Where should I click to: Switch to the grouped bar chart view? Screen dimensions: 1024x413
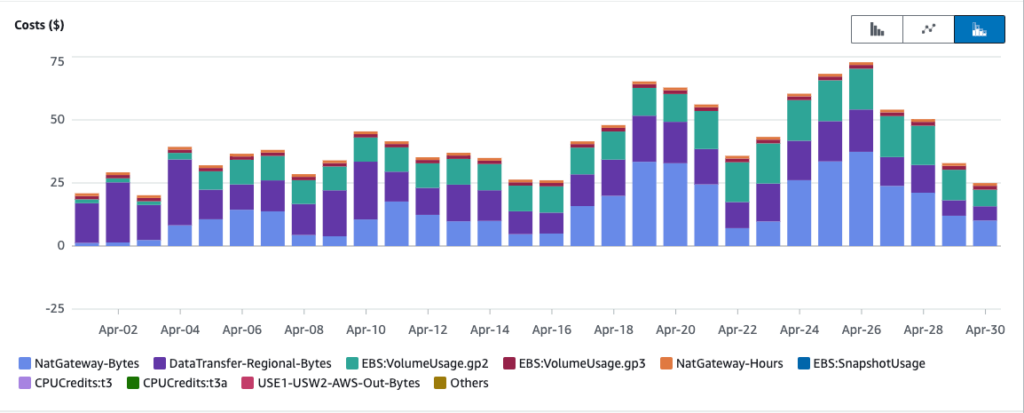point(877,29)
